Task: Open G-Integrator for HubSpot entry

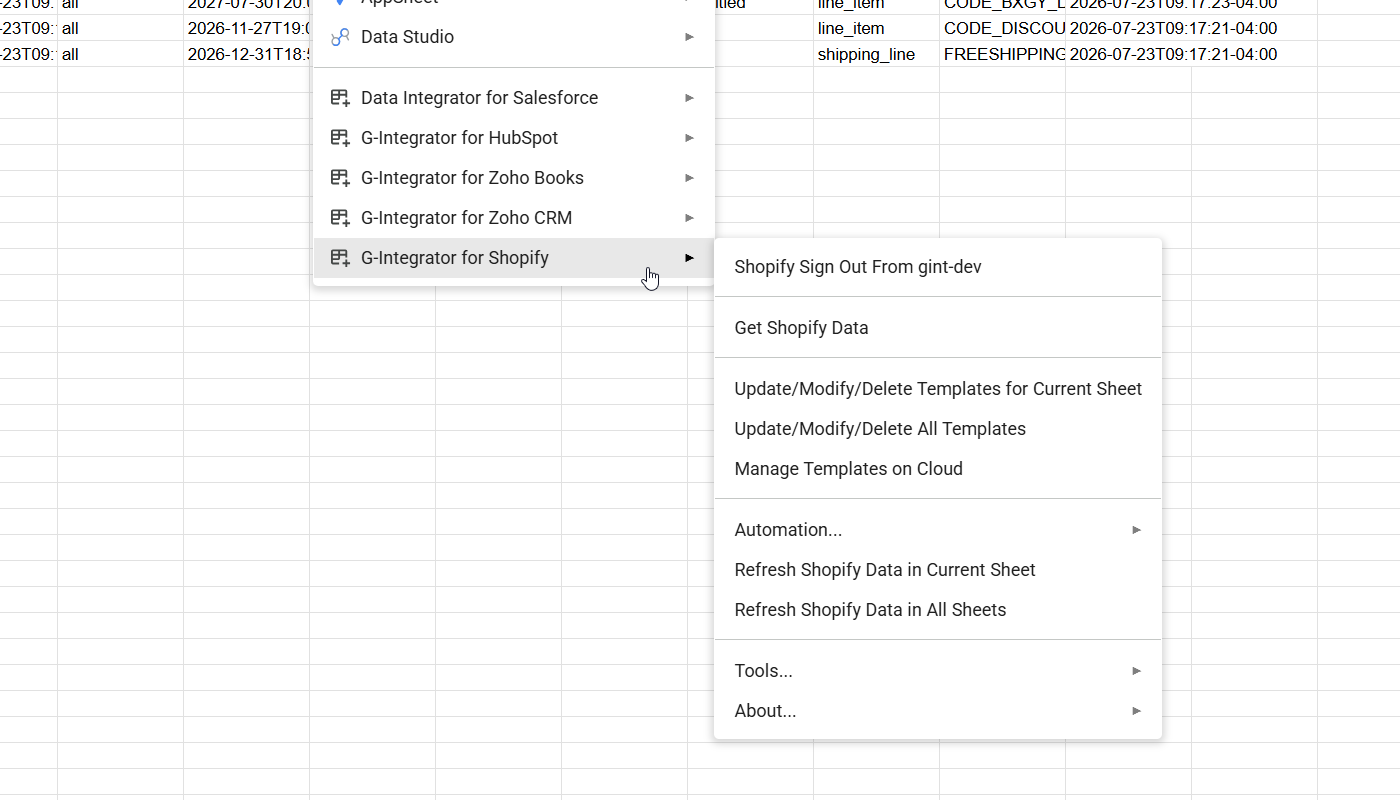Action: (x=514, y=138)
